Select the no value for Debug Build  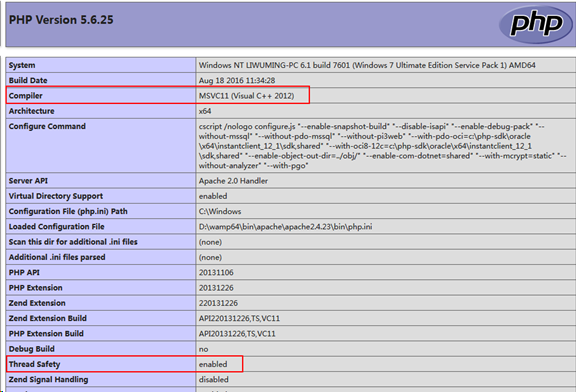(x=204, y=349)
